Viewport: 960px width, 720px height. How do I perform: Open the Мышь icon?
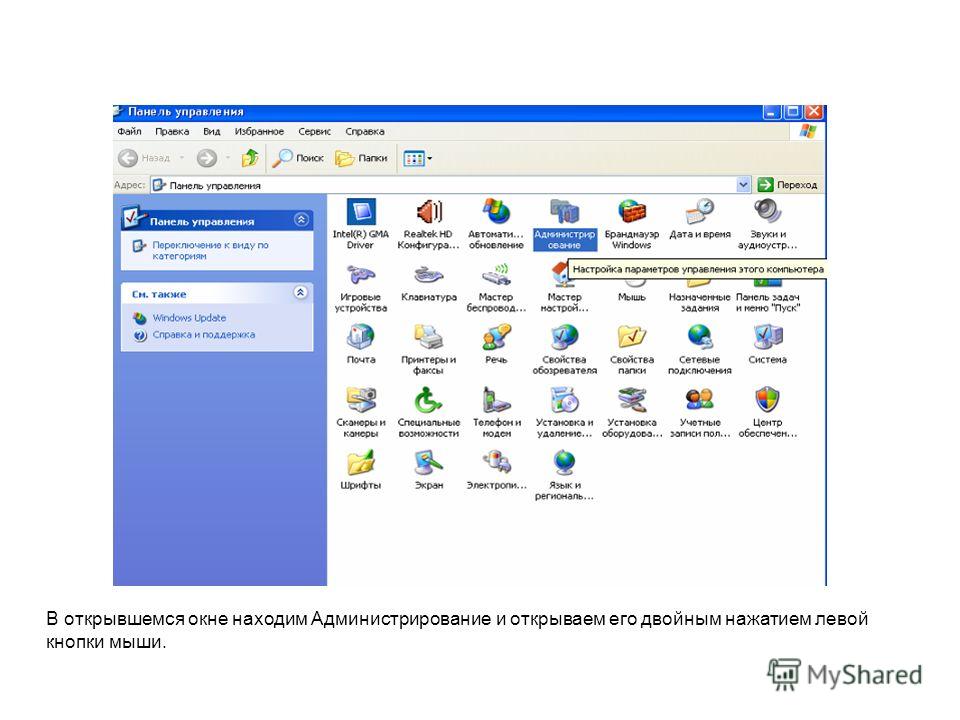pyautogui.click(x=632, y=288)
